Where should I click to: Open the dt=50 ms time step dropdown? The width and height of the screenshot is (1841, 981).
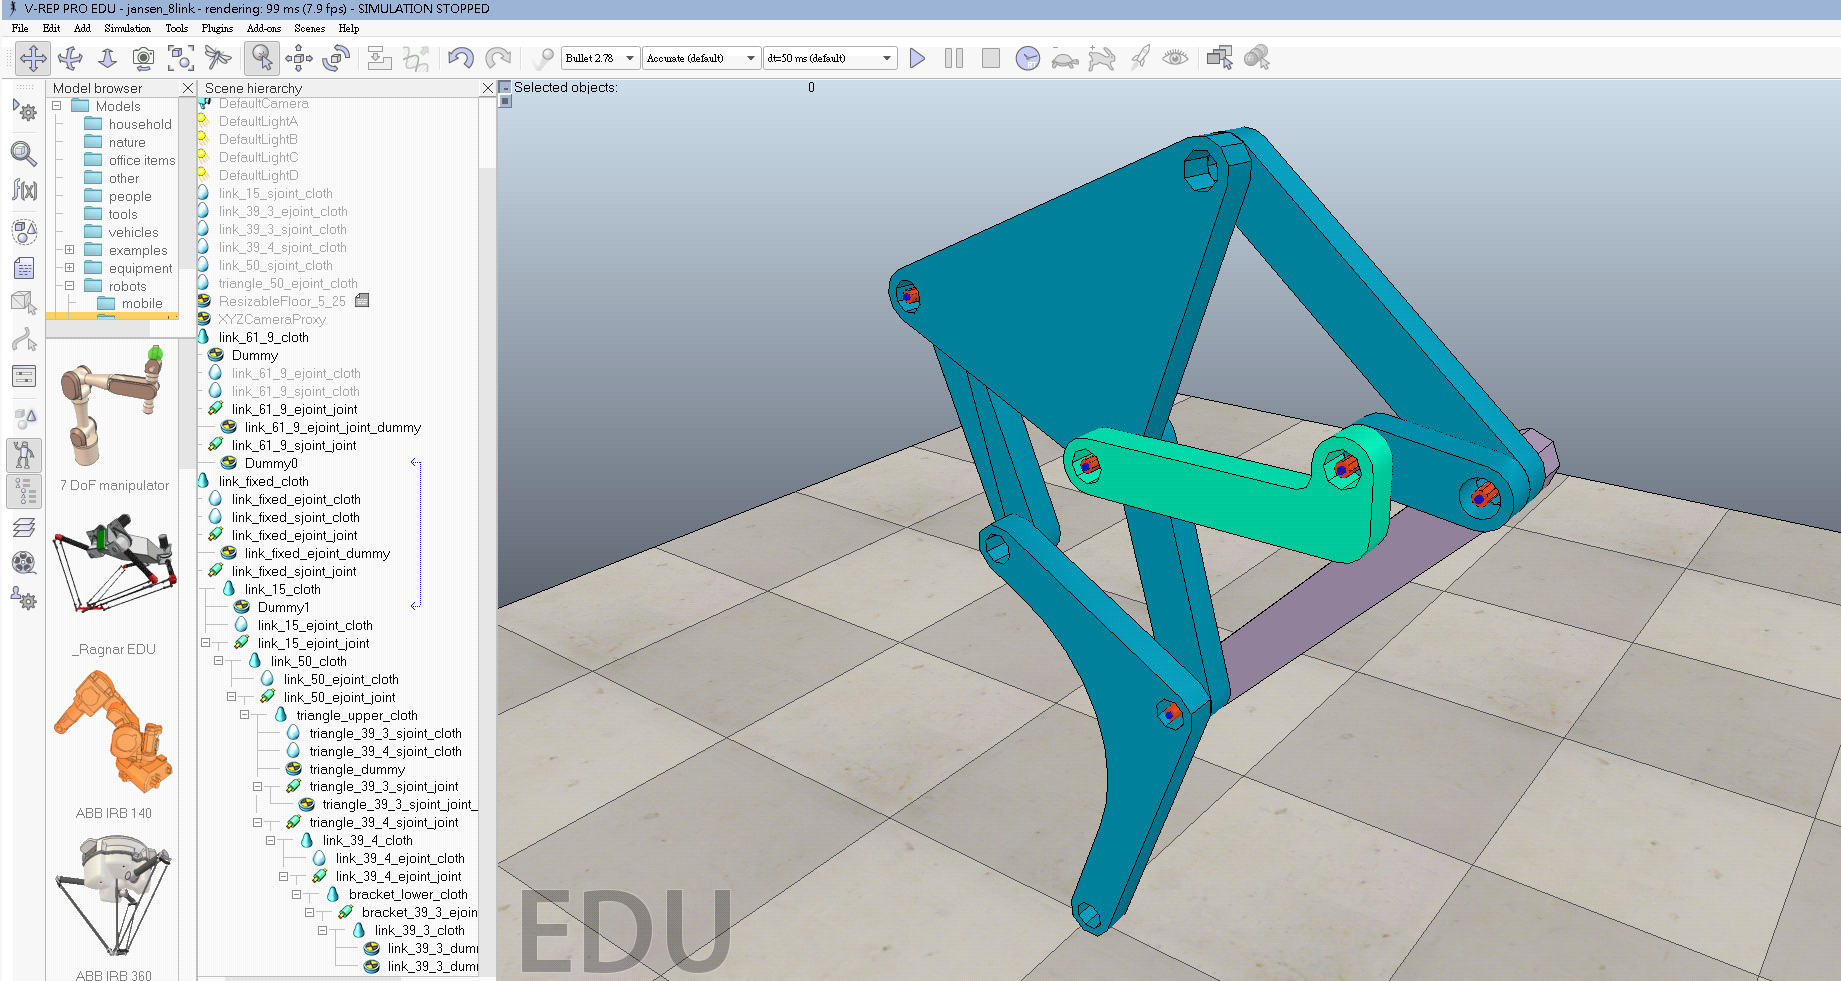pyautogui.click(x=830, y=58)
